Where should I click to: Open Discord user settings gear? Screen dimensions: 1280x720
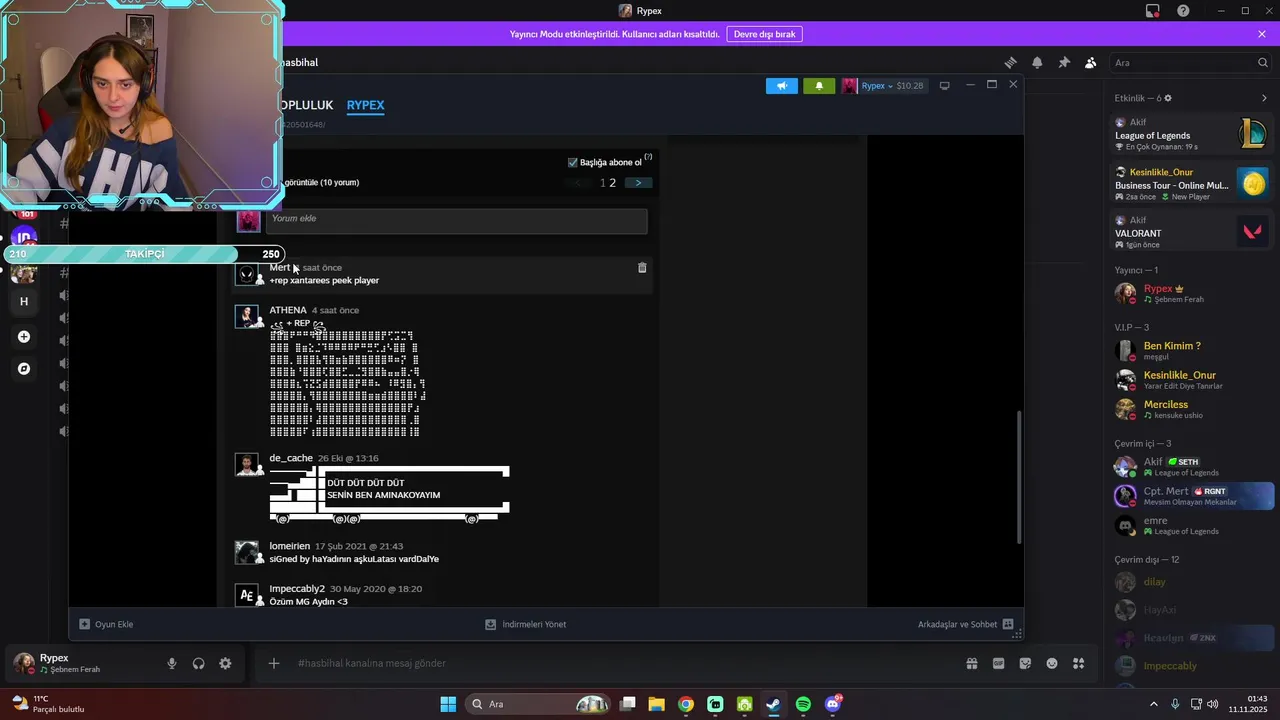click(x=225, y=663)
